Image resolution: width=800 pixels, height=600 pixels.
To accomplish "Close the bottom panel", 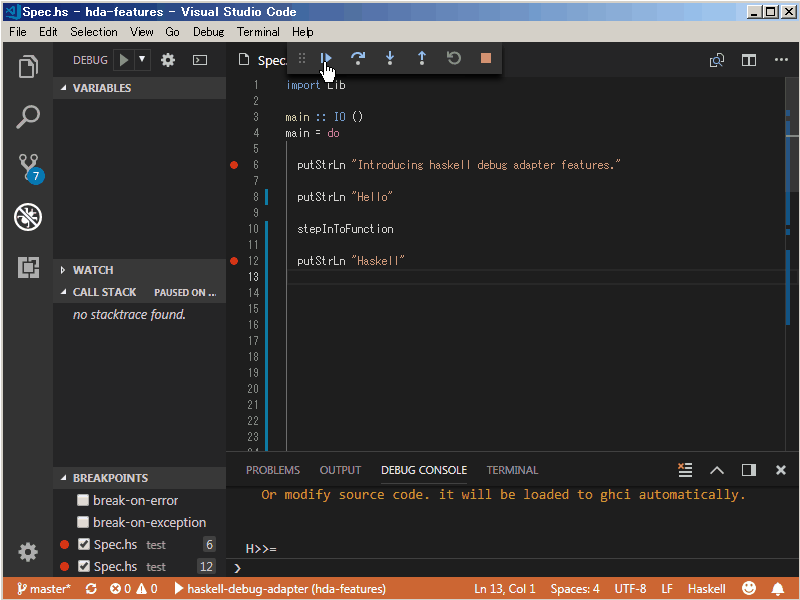I will click(x=781, y=470).
